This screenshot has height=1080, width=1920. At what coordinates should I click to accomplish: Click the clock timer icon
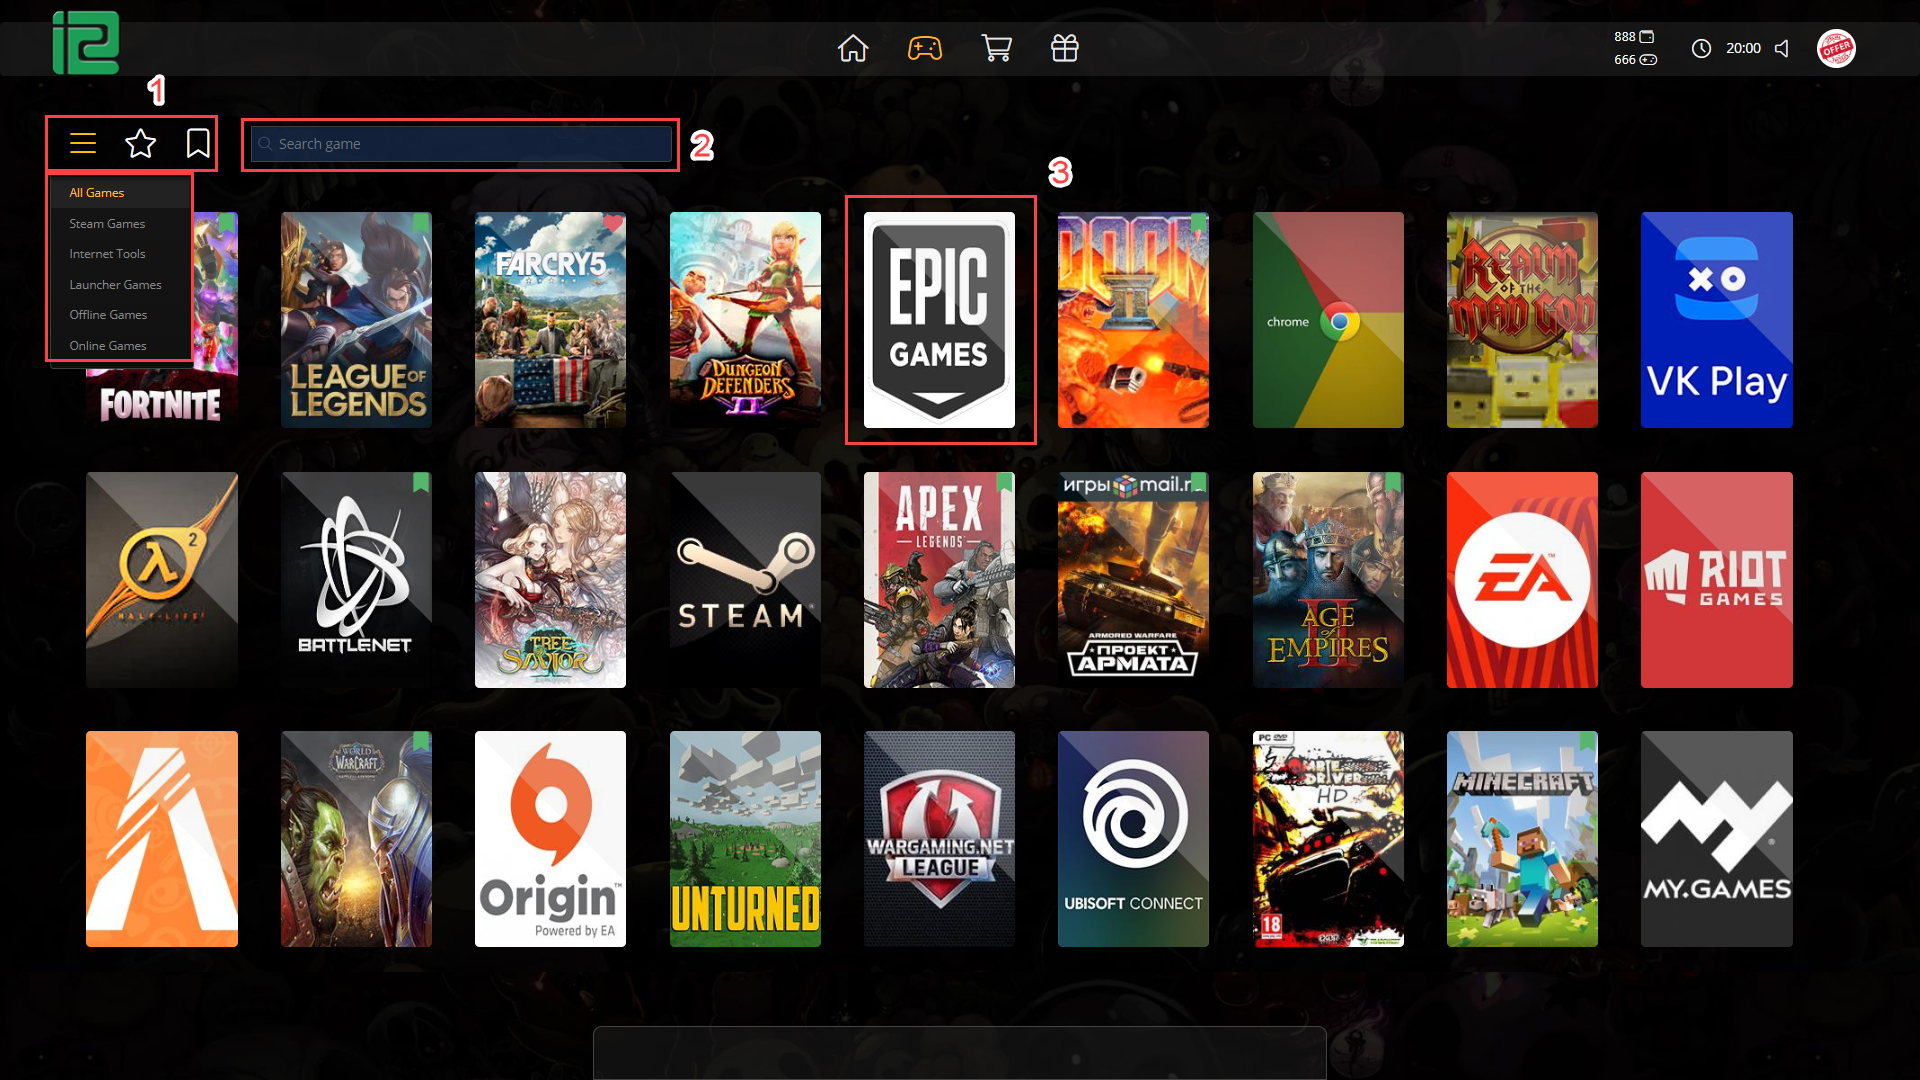coord(1701,48)
